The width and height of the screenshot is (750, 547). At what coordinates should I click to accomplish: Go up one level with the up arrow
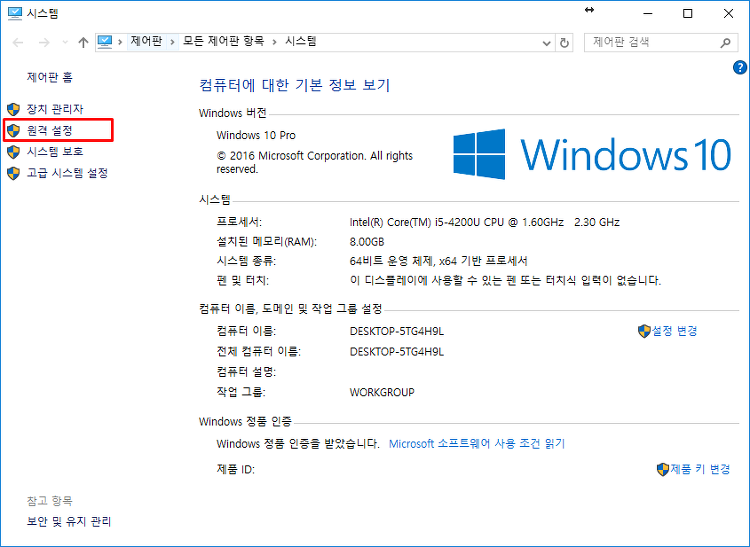[83, 43]
